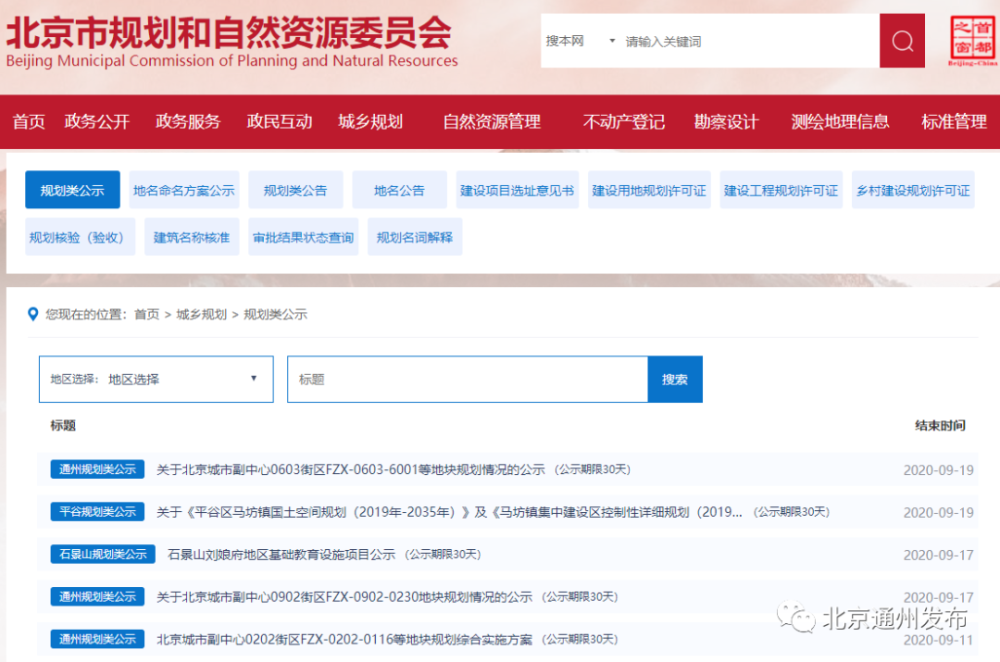The width and height of the screenshot is (1000, 662).
Task: Click the 北京通州发布 dove watermark icon
Action: tap(796, 618)
